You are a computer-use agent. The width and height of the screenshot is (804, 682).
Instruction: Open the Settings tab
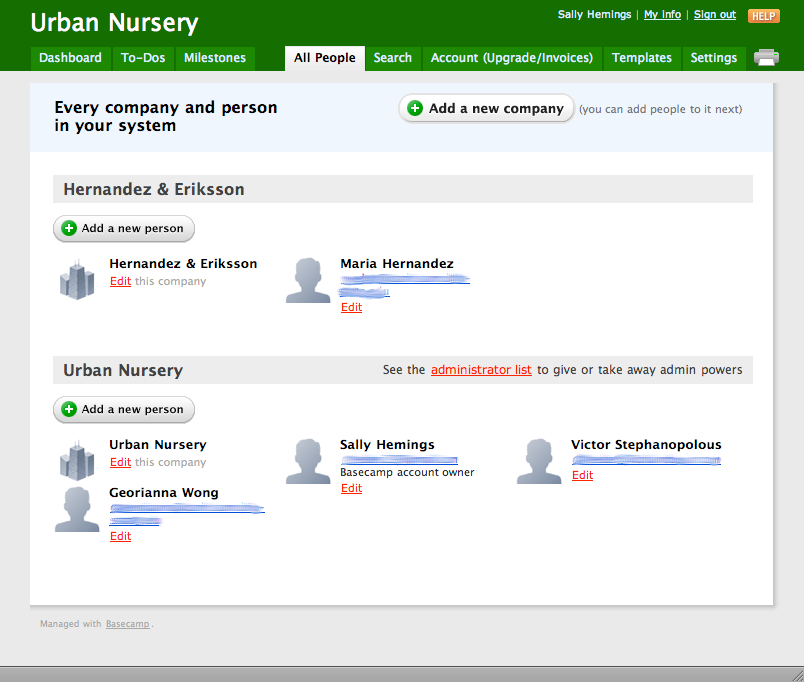(x=713, y=58)
